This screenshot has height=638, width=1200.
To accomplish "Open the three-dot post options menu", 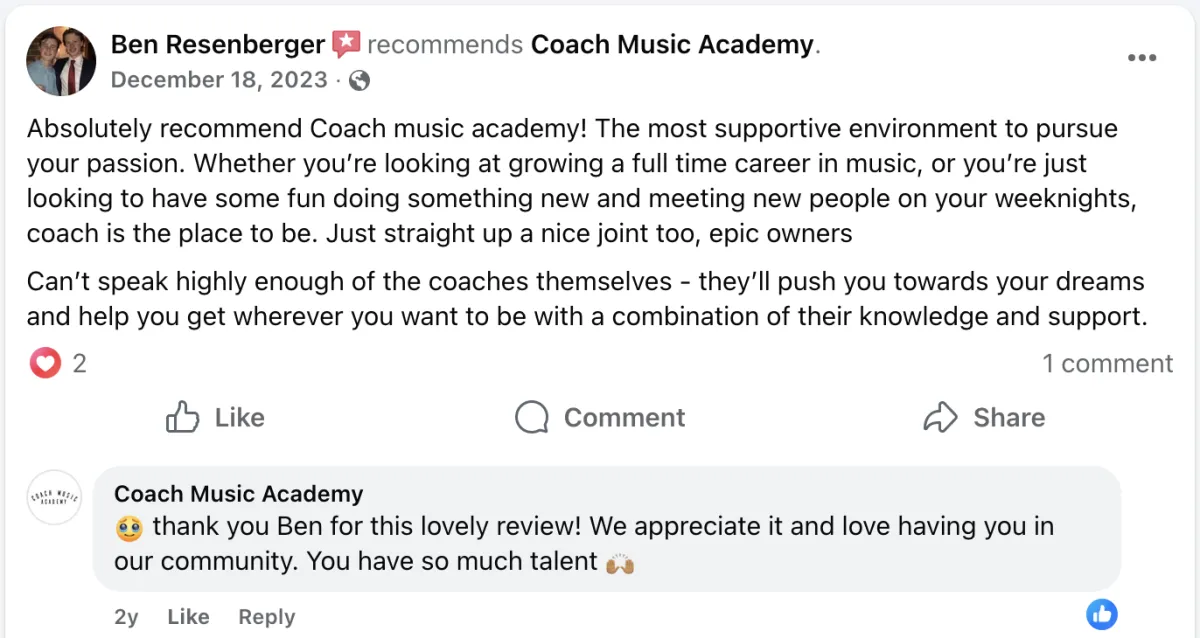I will coord(1141,58).
